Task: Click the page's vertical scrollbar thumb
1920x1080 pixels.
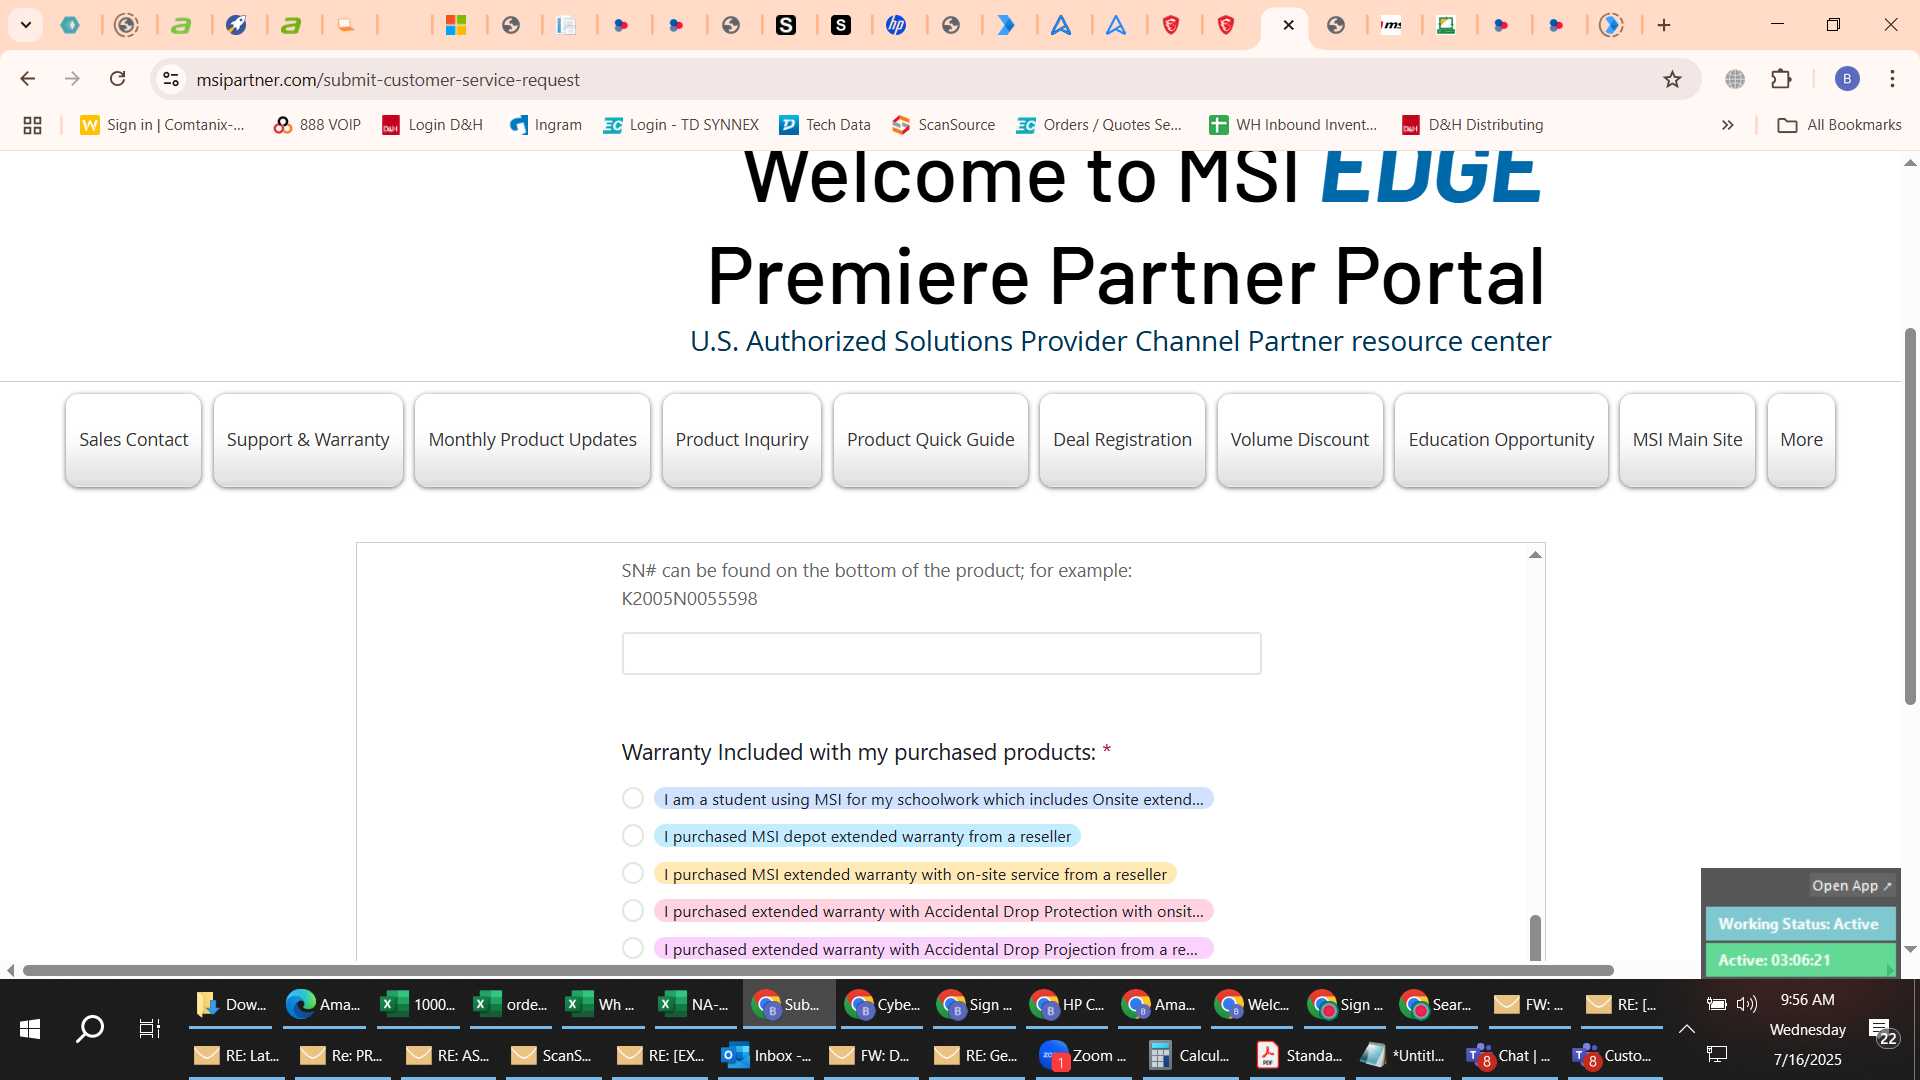Action: point(1910,516)
